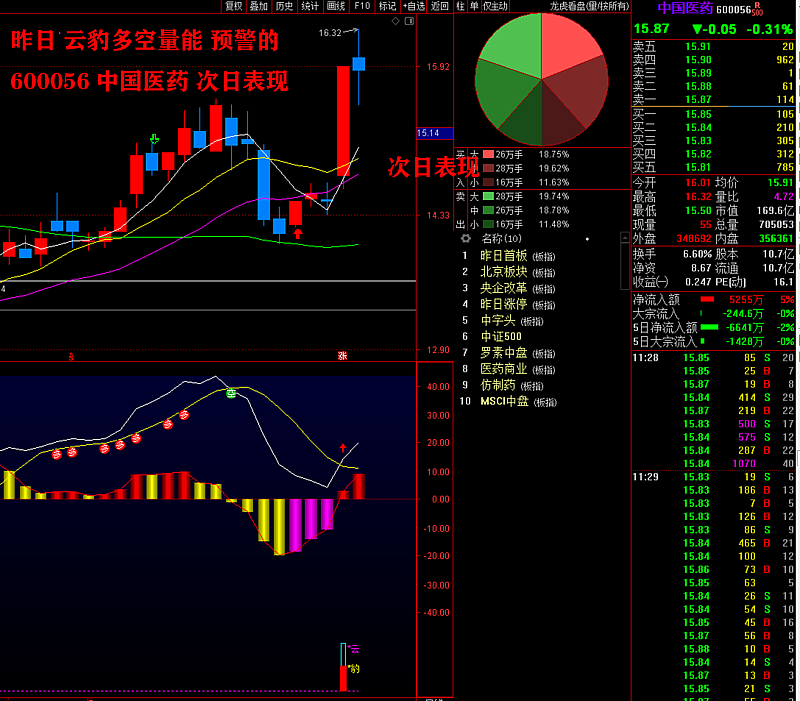This screenshot has height=701, width=800.
Task: Enable the 仅主动 filter
Action: pos(495,6)
